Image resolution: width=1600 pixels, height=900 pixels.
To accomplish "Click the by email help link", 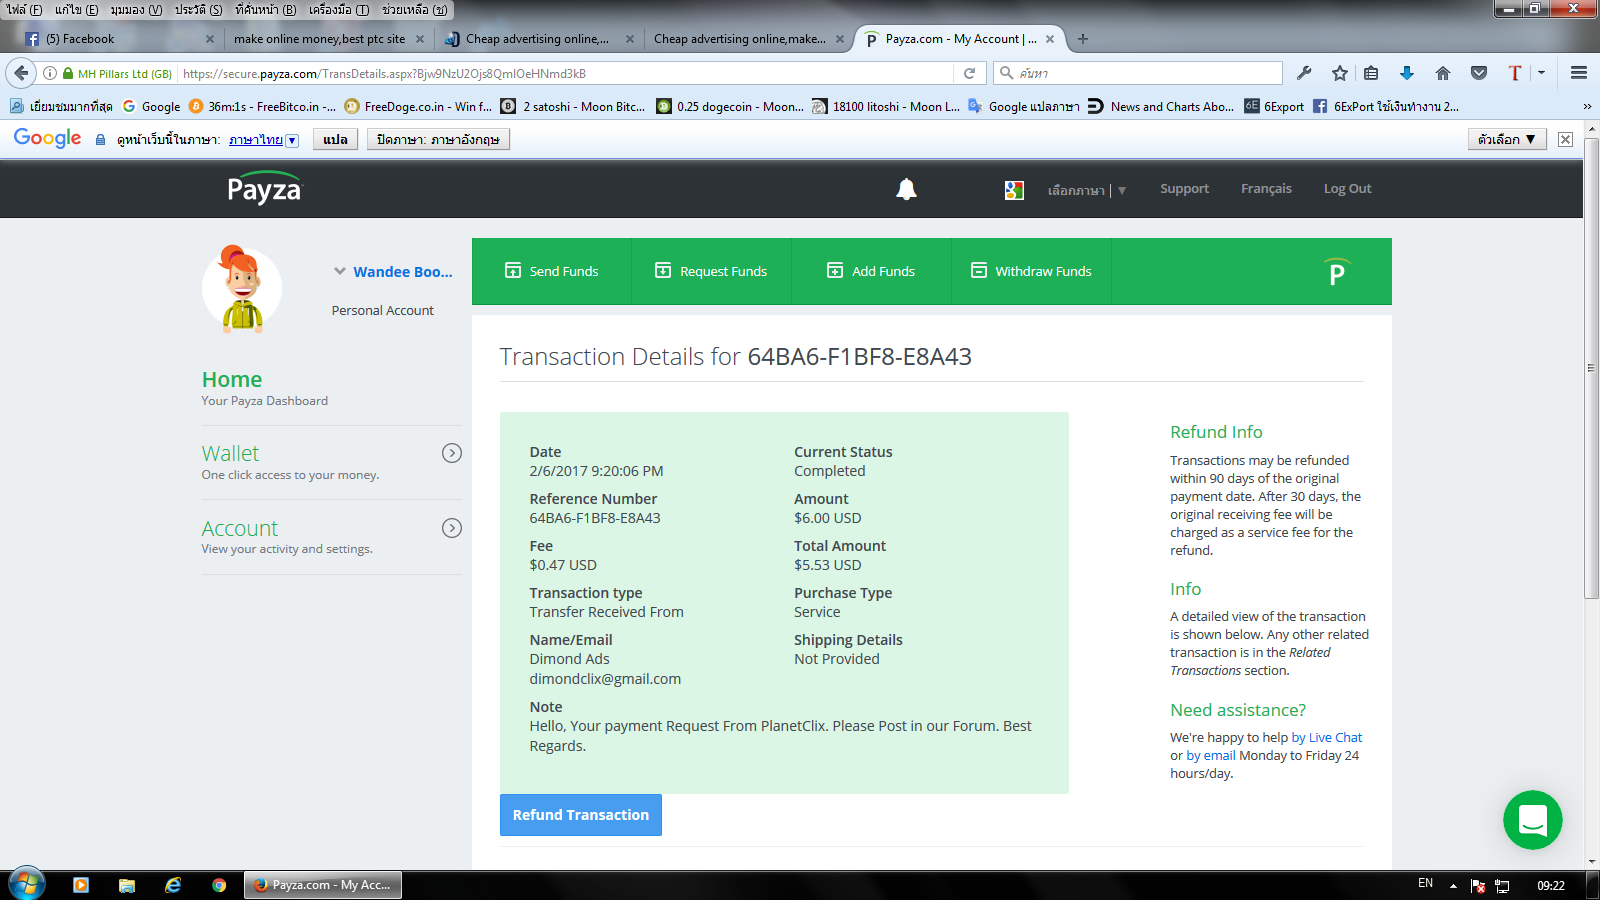I will click(x=1211, y=756).
